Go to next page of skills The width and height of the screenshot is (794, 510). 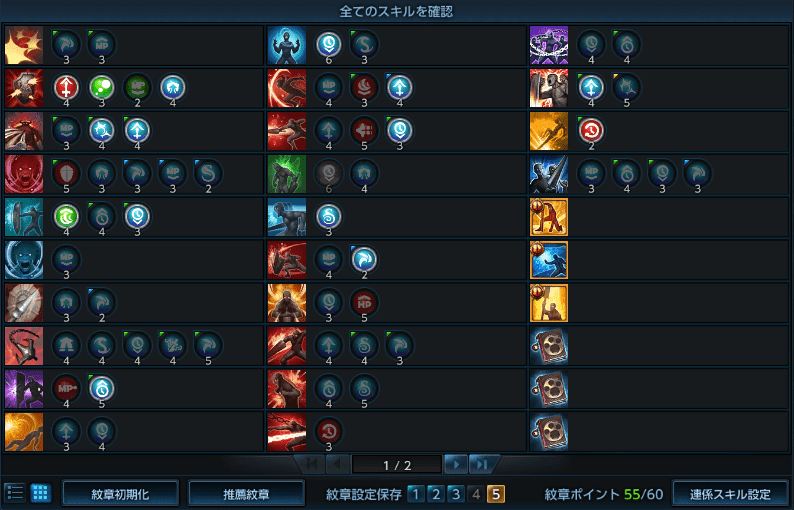(x=456, y=464)
